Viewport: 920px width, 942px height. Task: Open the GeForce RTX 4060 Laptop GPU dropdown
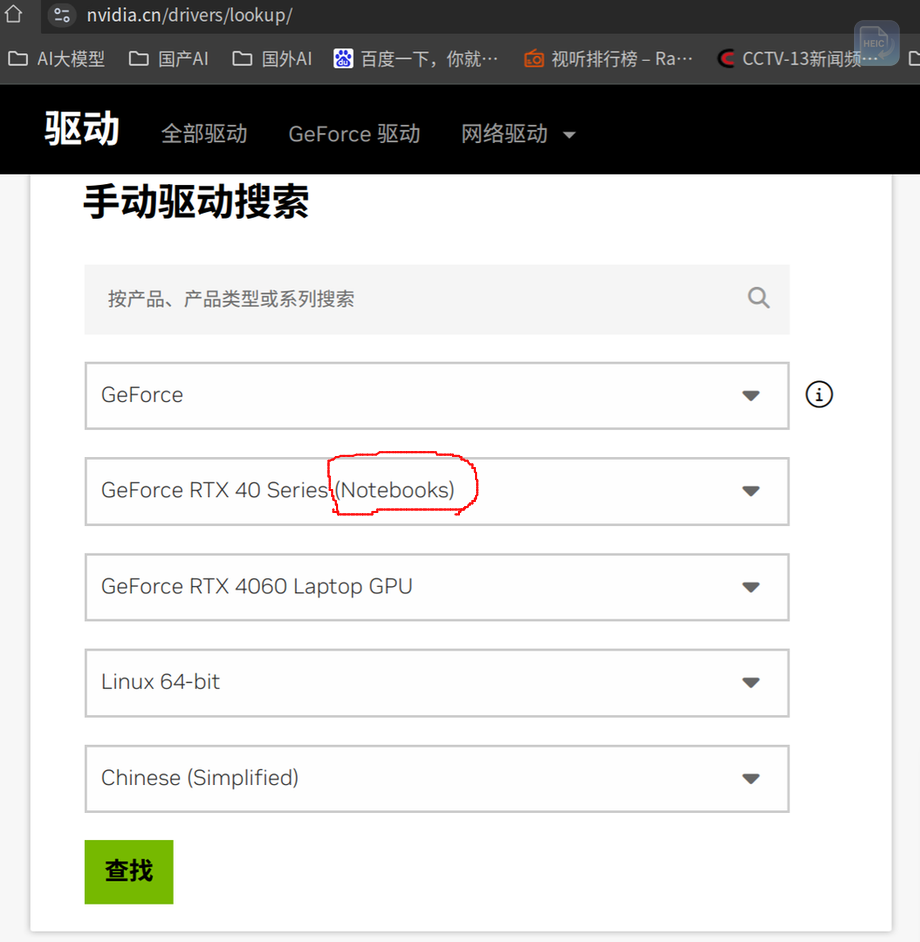(x=437, y=587)
